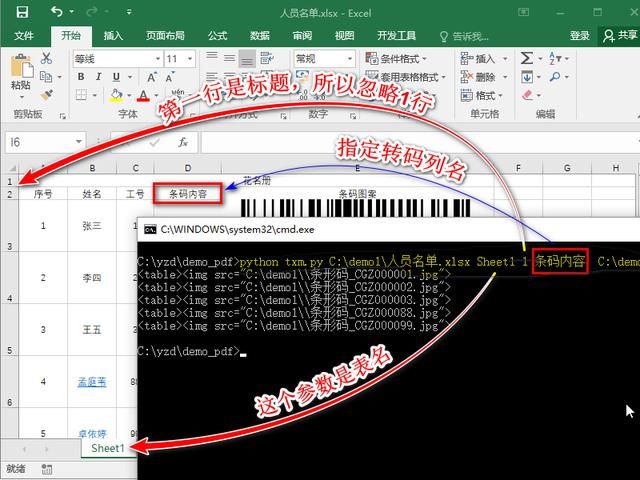Click the 共享 share button
The width and height of the screenshot is (640, 480).
pos(620,36)
